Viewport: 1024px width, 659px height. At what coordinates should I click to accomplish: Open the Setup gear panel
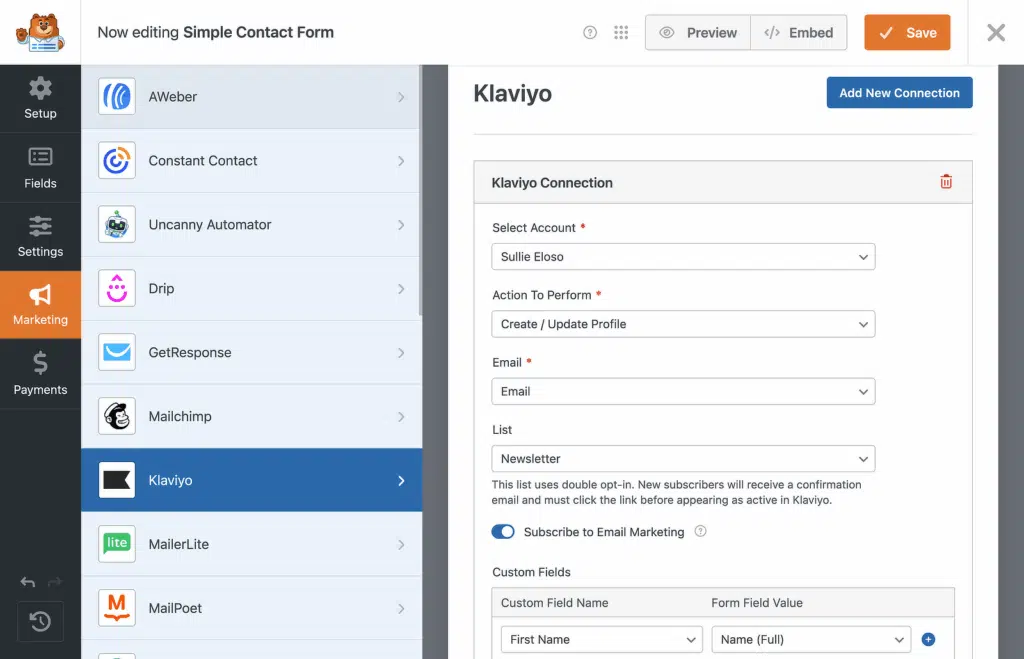coord(40,98)
